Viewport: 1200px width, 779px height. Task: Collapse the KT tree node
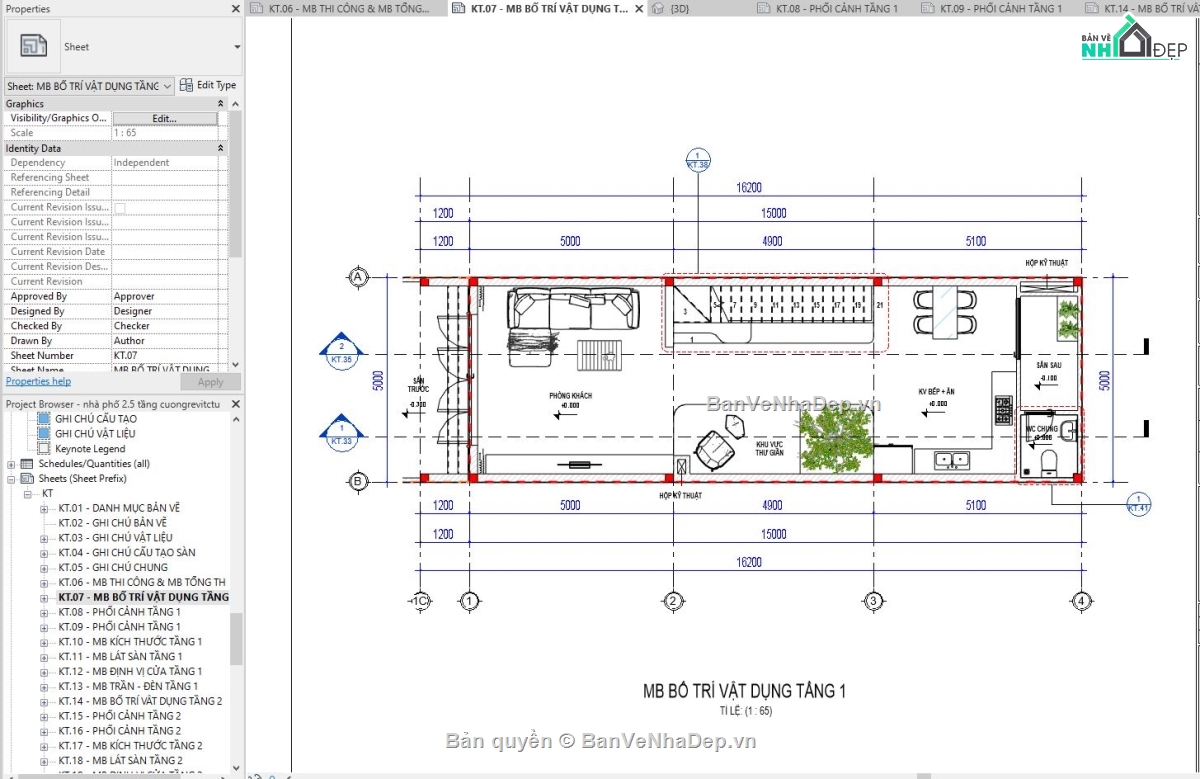click(x=28, y=494)
